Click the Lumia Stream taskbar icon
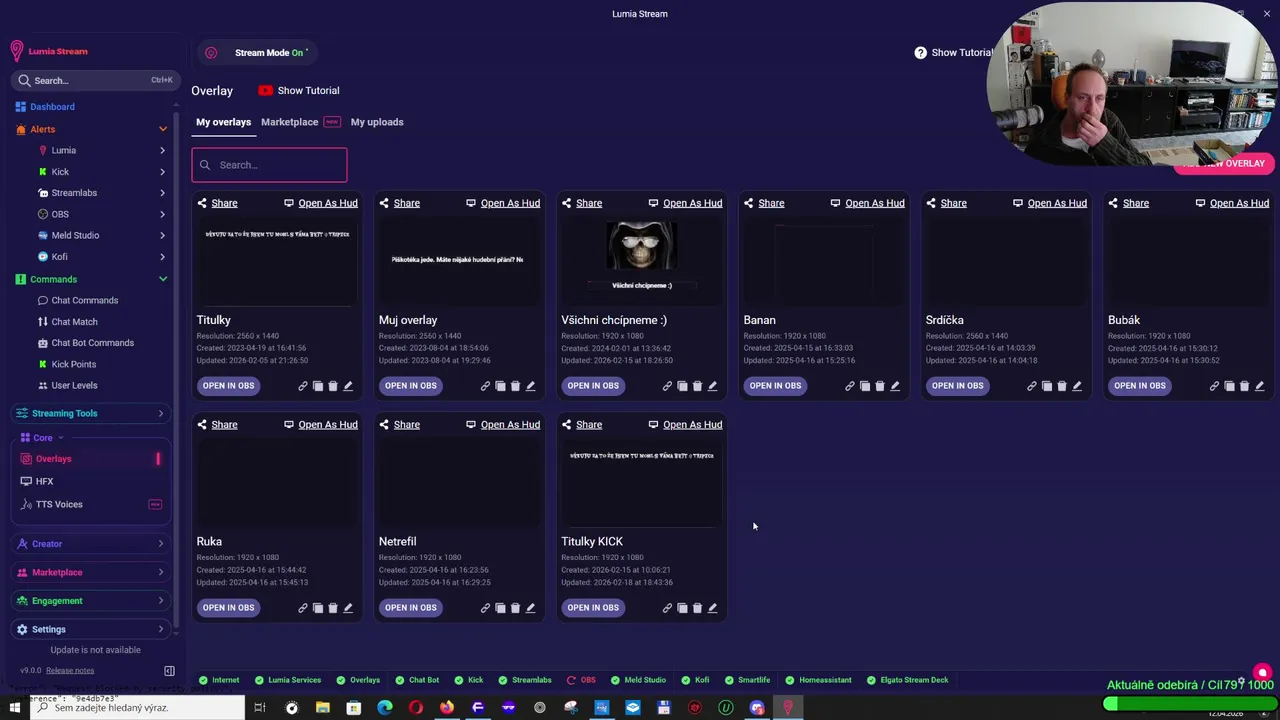The height and width of the screenshot is (720, 1280). click(788, 708)
